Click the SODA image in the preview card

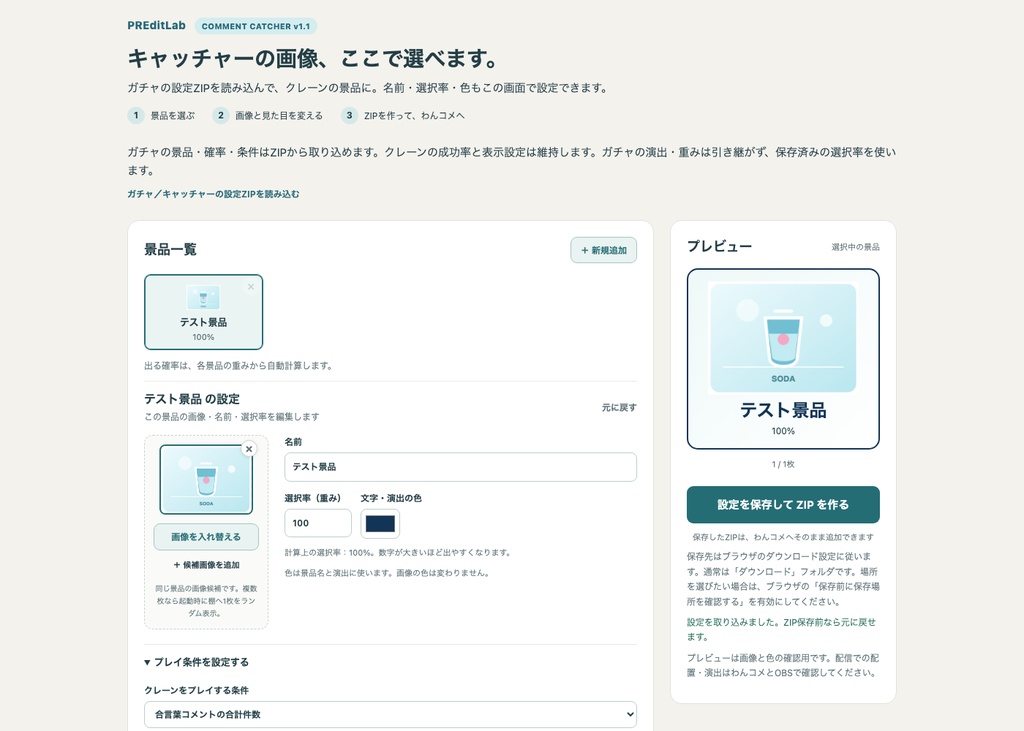tap(783, 338)
